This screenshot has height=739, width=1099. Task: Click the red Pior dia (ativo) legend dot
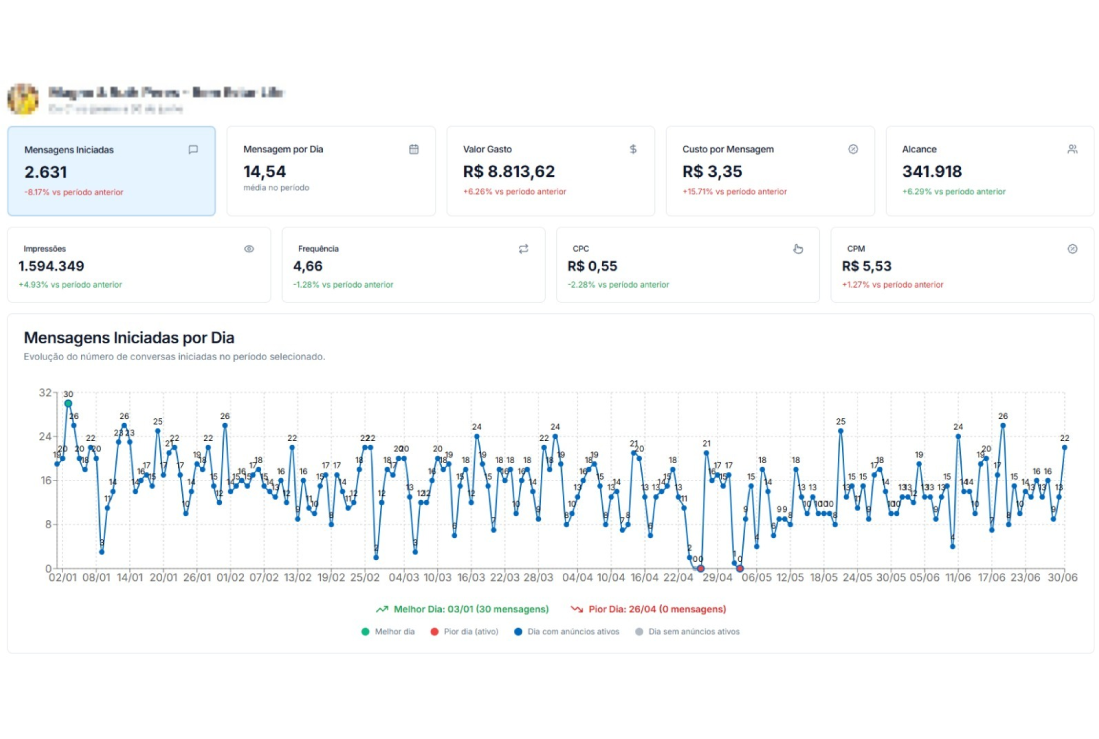434,632
